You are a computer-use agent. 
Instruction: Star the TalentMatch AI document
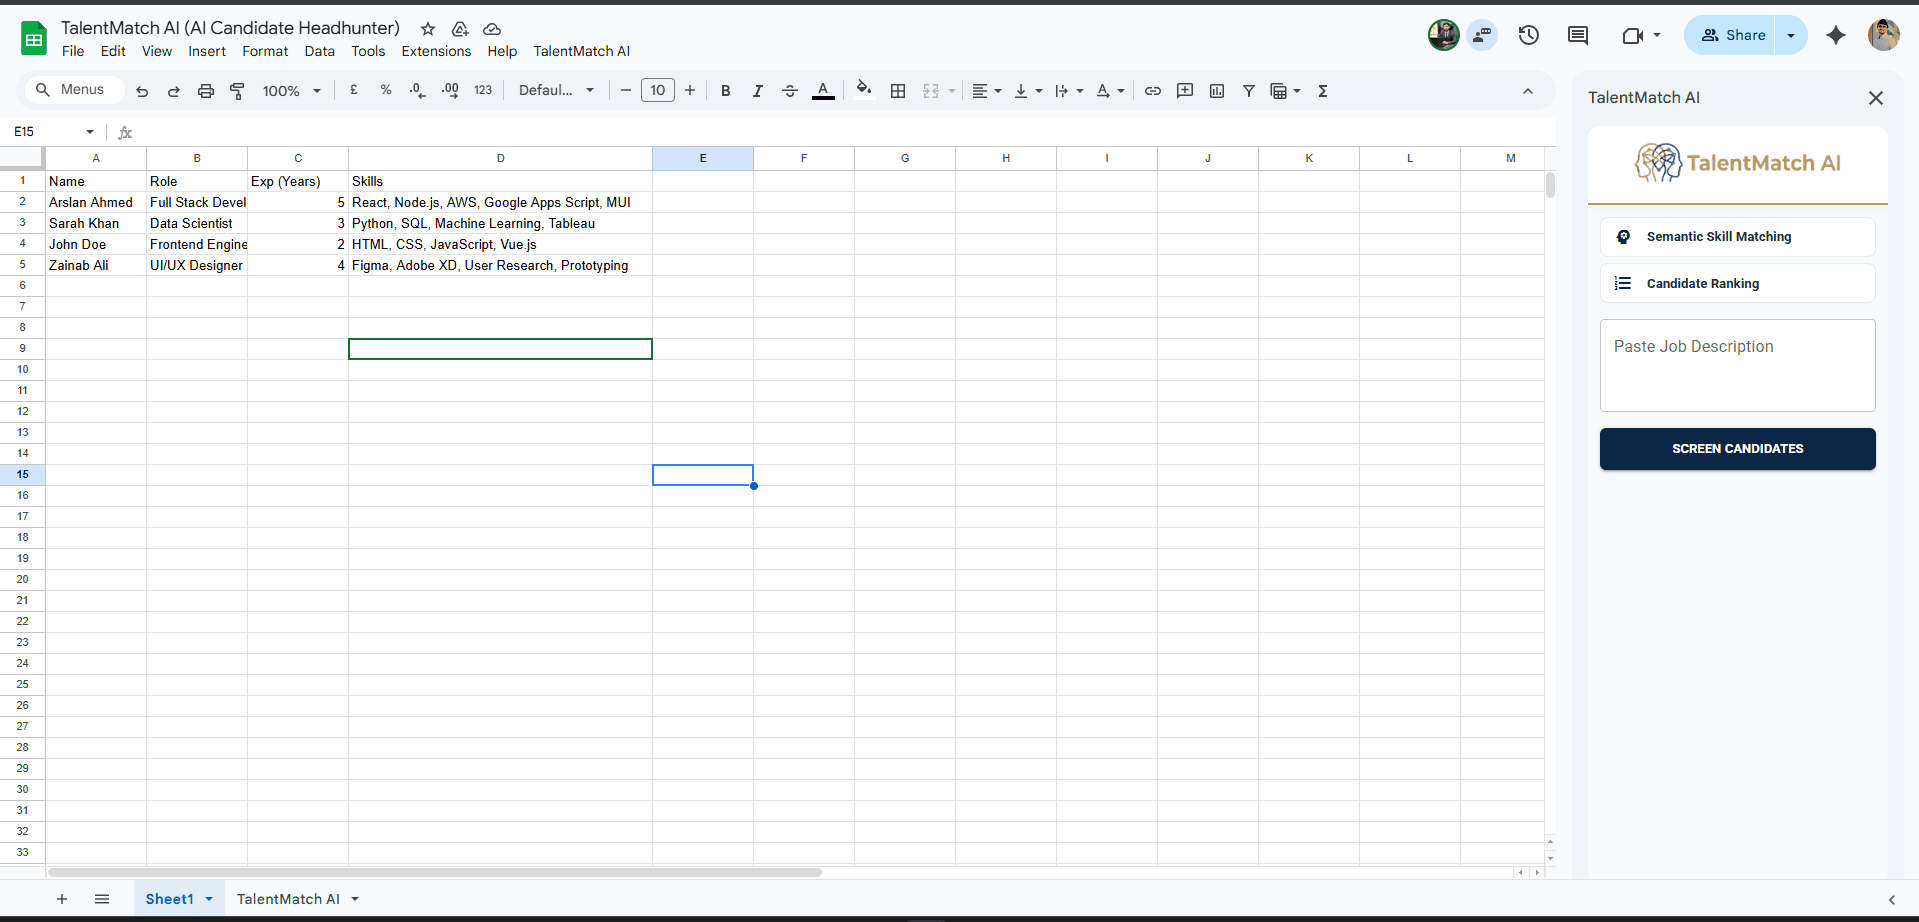(428, 29)
